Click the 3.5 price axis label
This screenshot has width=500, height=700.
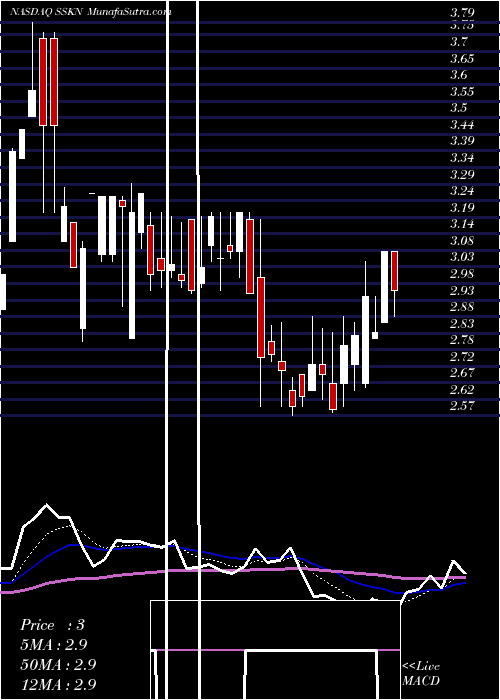[459, 108]
